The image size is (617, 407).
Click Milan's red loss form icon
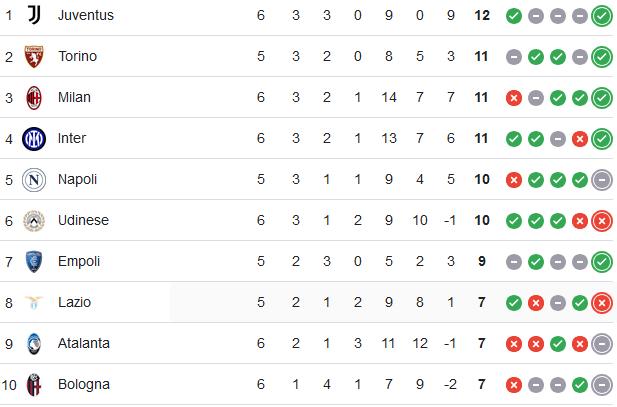click(514, 98)
